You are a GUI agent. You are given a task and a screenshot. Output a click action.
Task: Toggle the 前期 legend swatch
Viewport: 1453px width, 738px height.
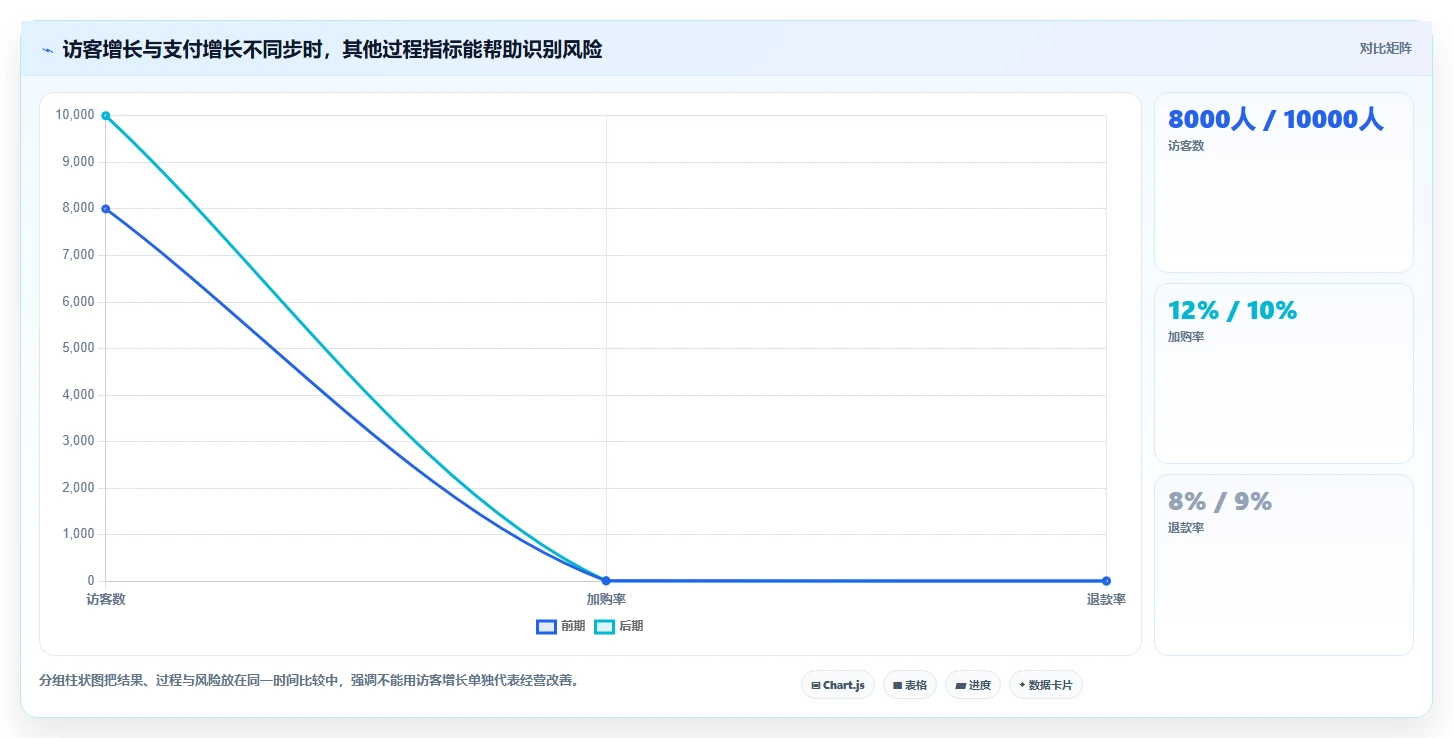tap(546, 627)
